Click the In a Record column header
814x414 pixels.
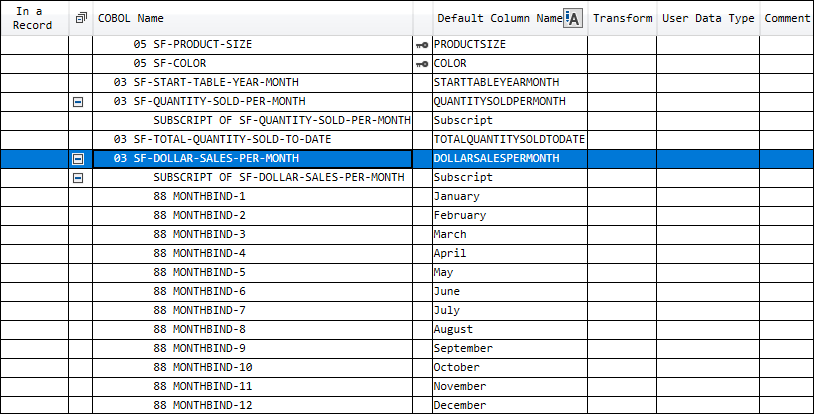click(33, 18)
